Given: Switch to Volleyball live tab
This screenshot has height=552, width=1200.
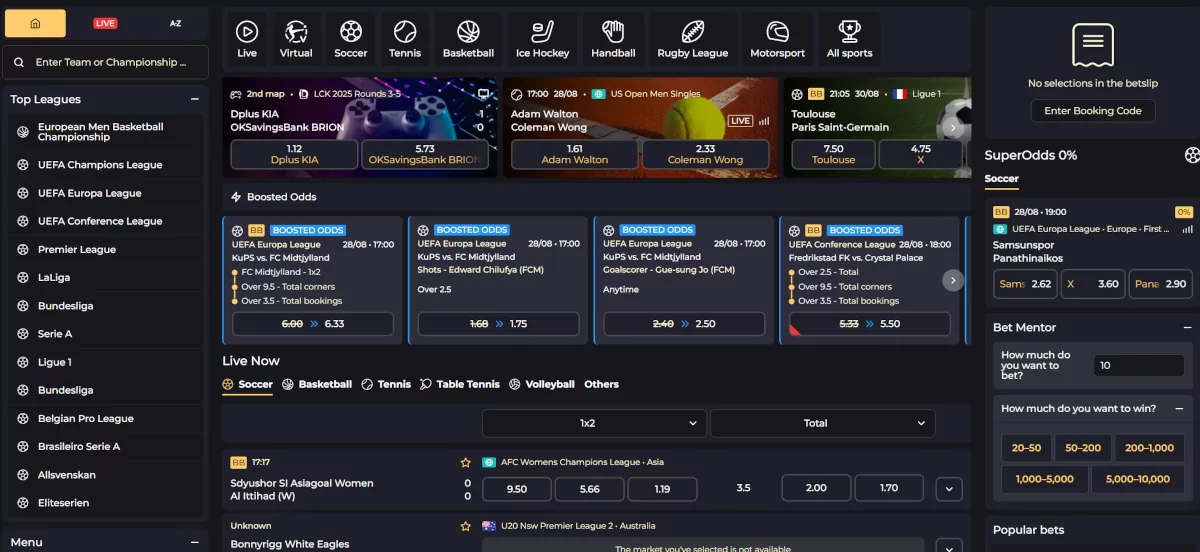Looking at the screenshot, I should coord(542,384).
